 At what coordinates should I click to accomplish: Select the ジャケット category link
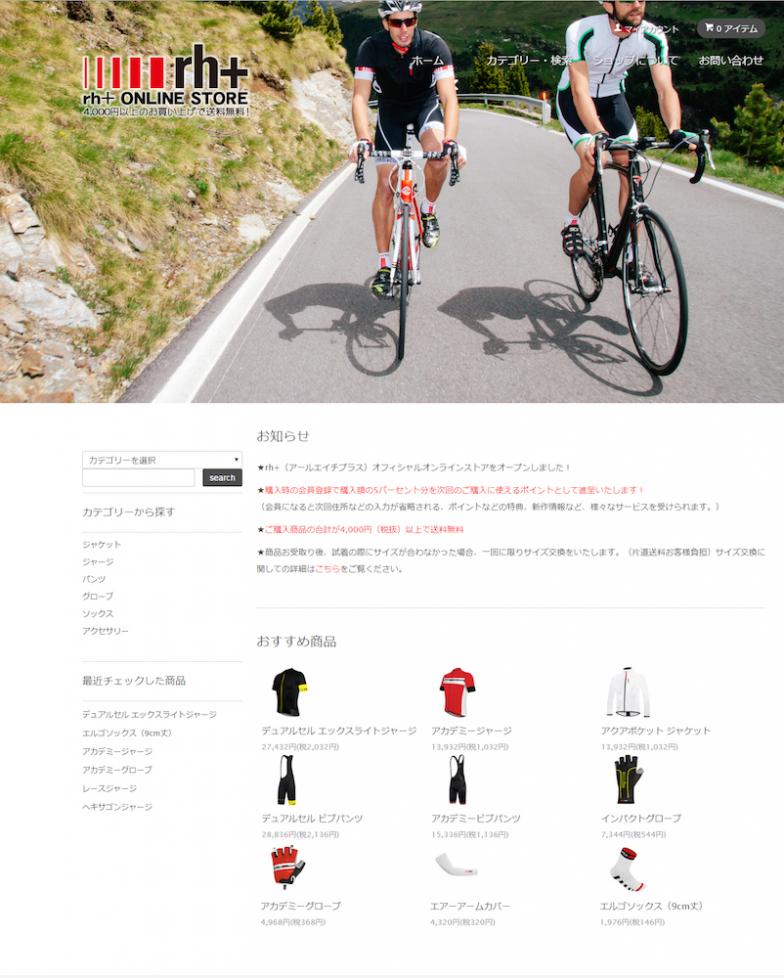[102, 545]
